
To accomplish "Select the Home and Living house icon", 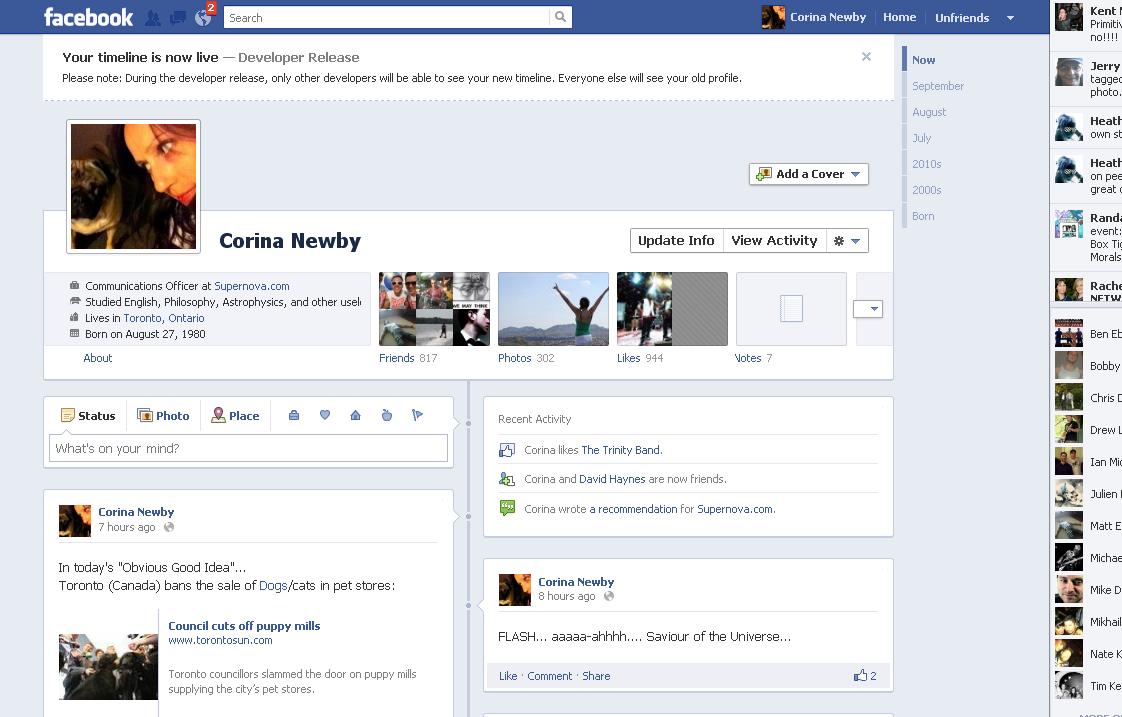I will [x=355, y=415].
